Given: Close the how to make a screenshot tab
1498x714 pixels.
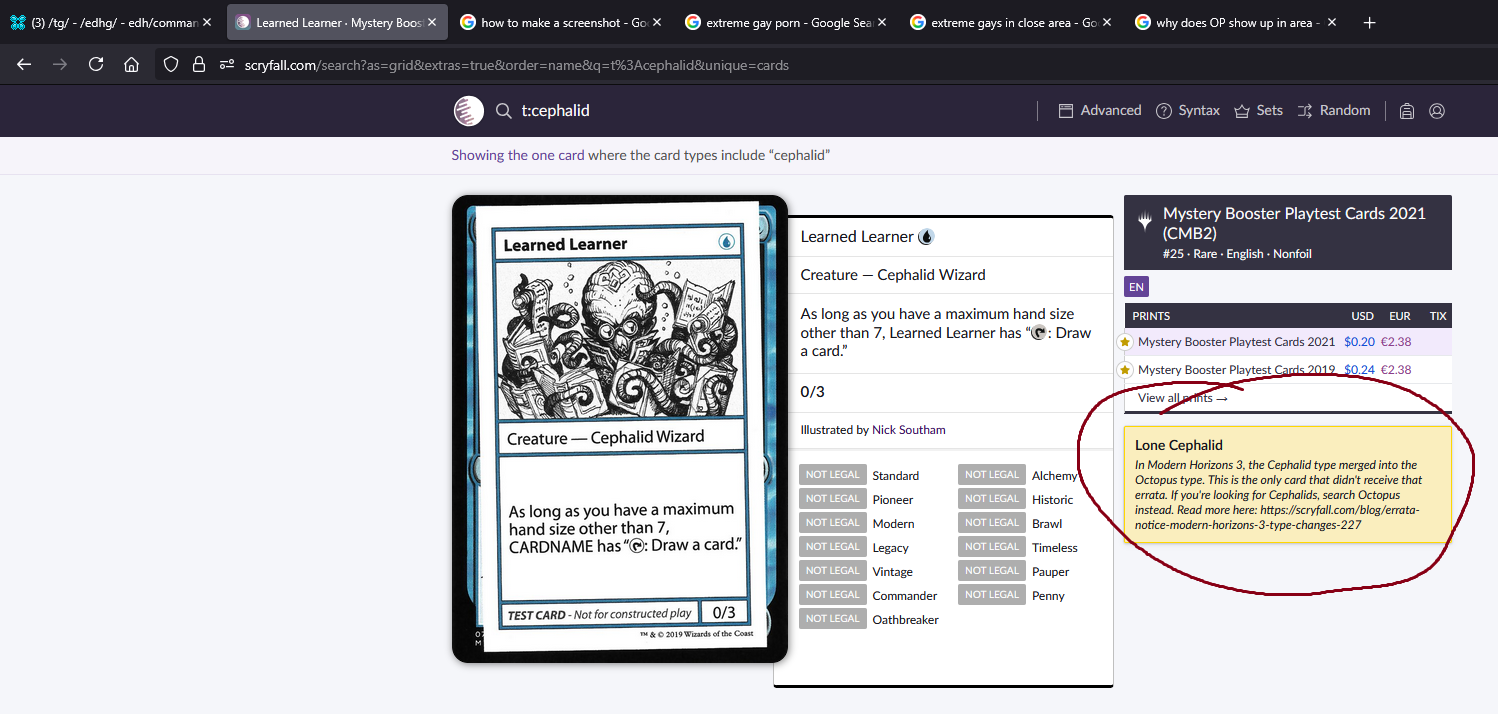Looking at the screenshot, I should click(x=656, y=22).
